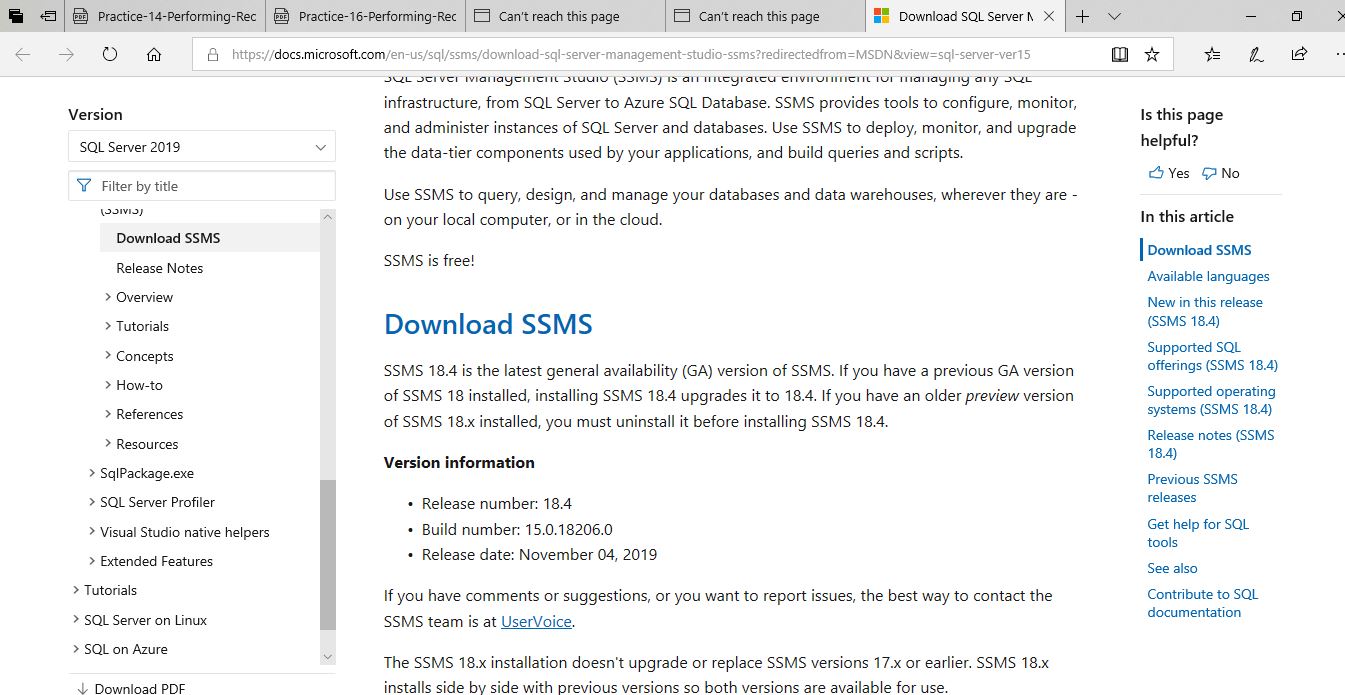The height and width of the screenshot is (695, 1345).
Task: Click the Download SSMS heading
Action: point(488,324)
